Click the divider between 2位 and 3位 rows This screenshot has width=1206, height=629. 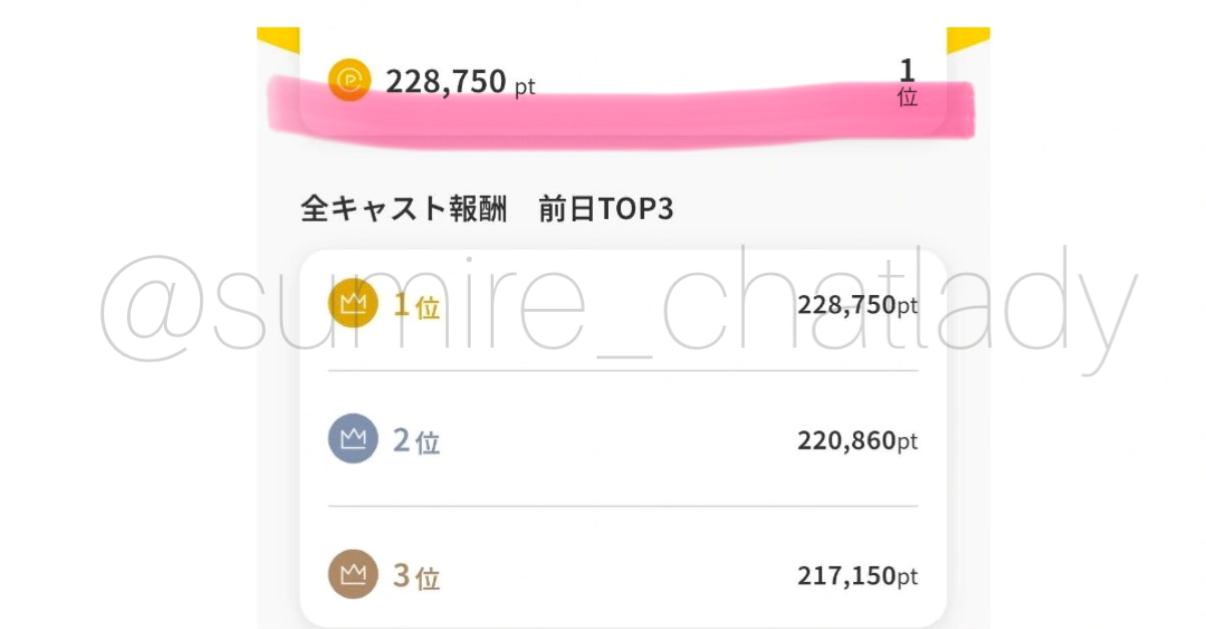coord(623,506)
